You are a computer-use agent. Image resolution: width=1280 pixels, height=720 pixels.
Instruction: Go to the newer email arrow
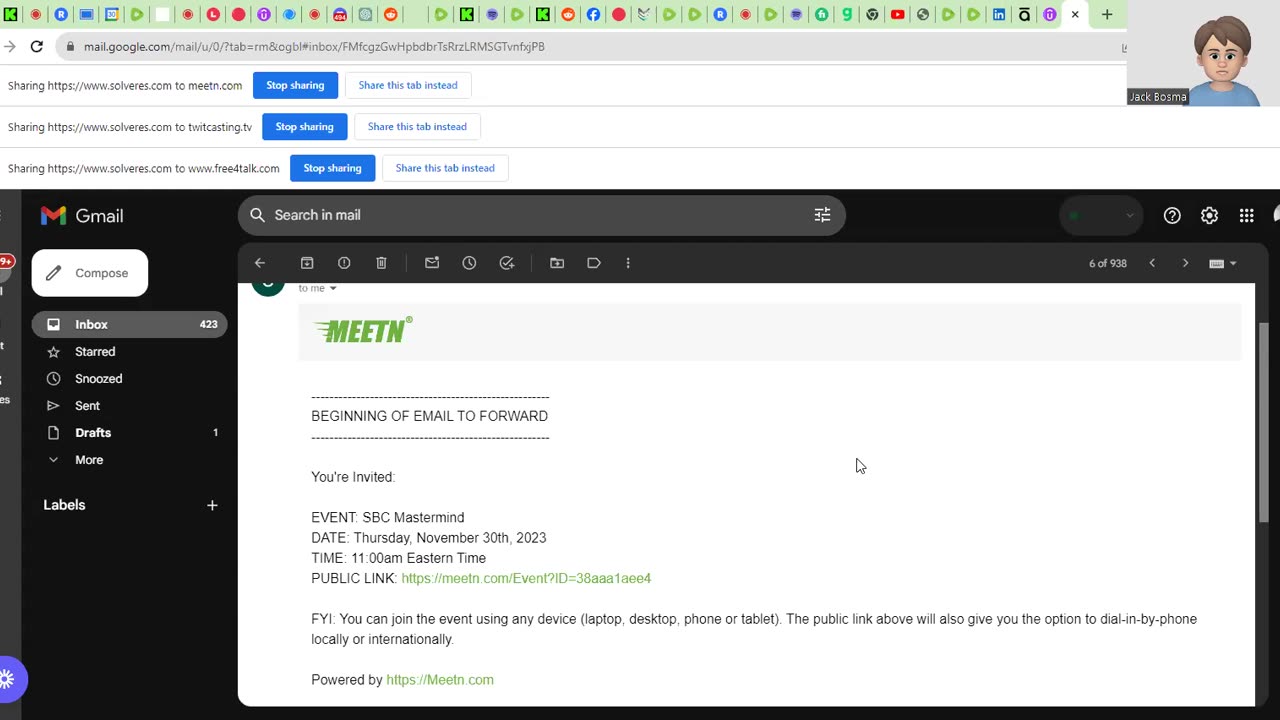tap(1152, 263)
